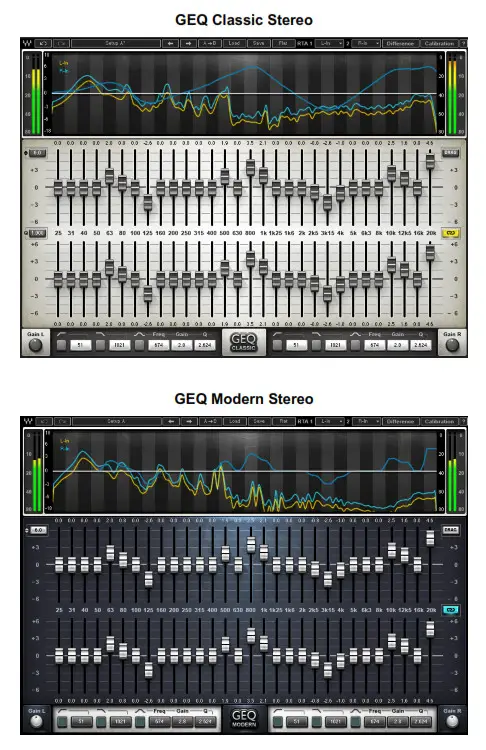Image resolution: width=486 pixels, height=750 pixels.
Task: Click left bell Freq field 674 in GEQ Classic
Action: (158, 345)
